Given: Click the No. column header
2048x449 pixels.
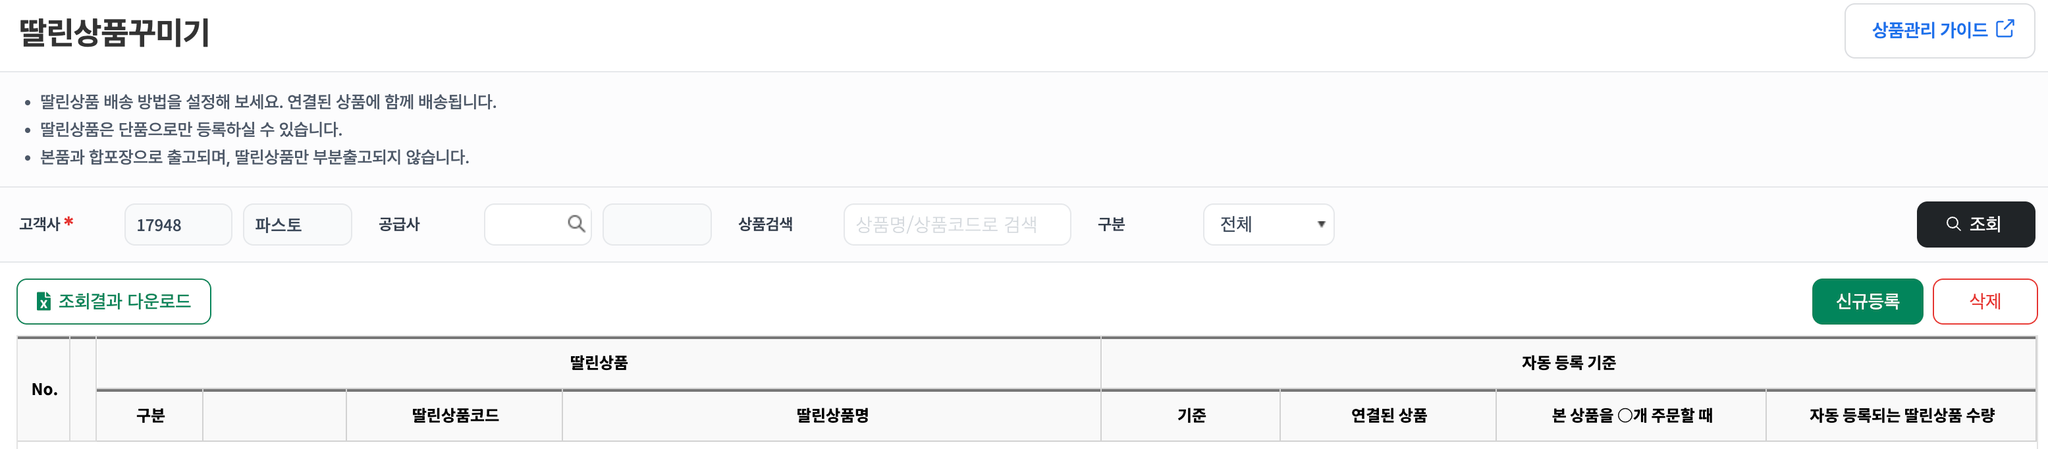Looking at the screenshot, I should tap(44, 390).
